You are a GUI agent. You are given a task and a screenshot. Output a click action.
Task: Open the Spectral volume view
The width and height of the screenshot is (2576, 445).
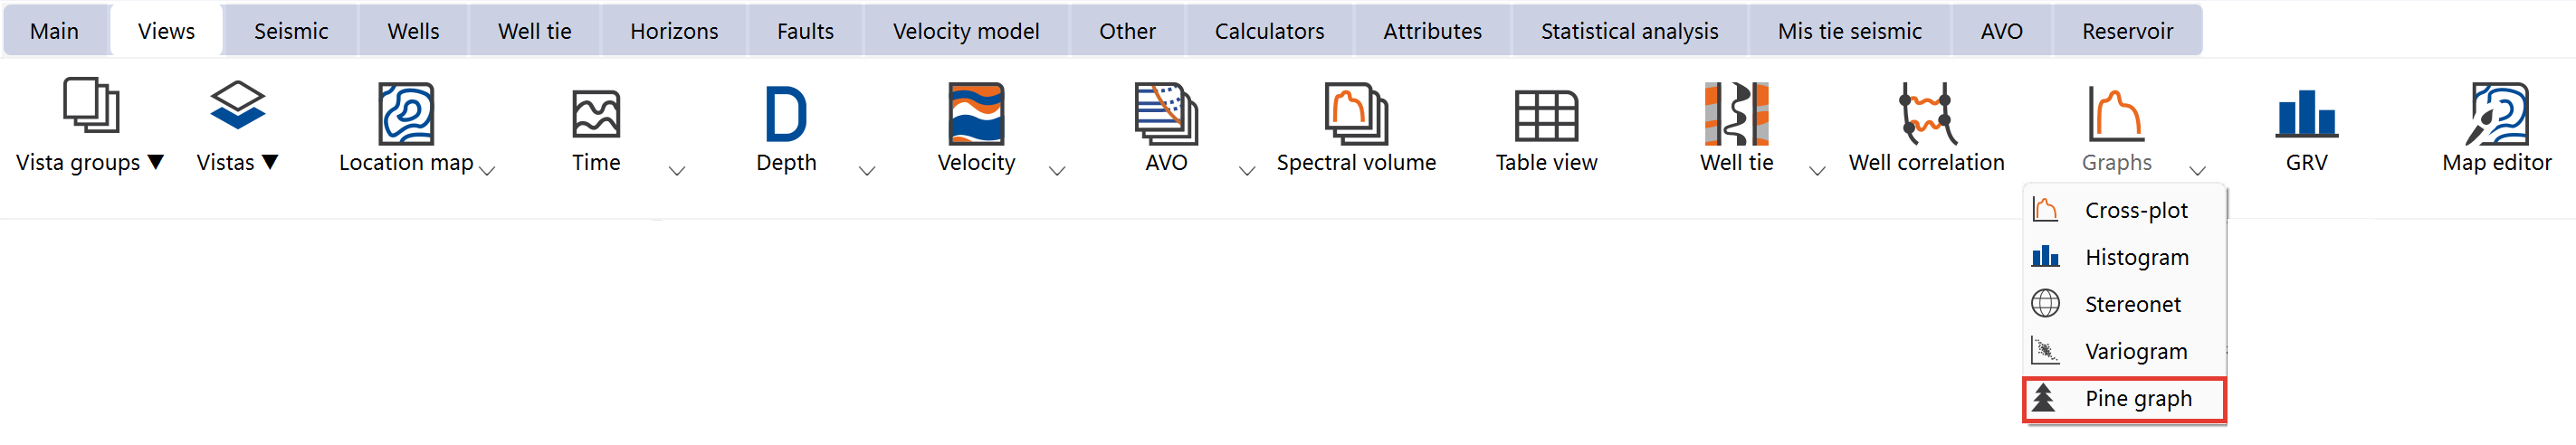click(1356, 115)
